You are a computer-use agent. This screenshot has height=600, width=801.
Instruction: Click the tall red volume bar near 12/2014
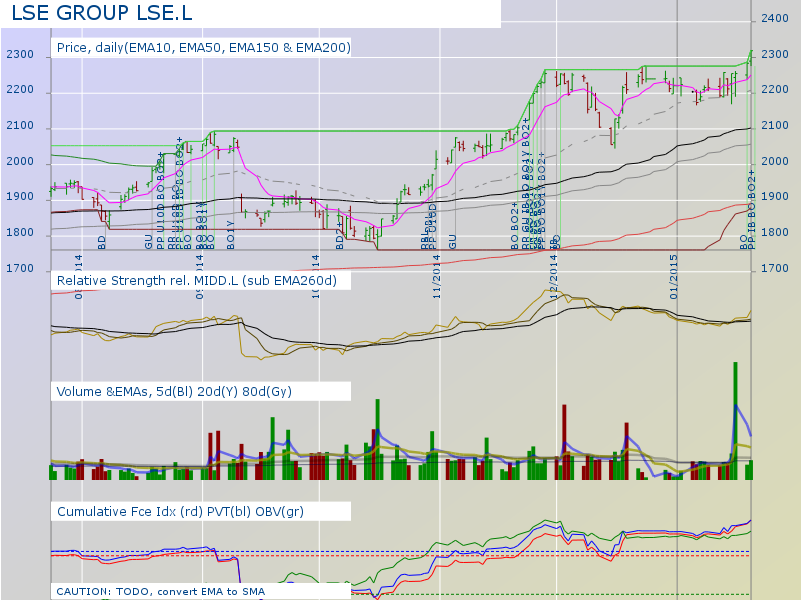pyautogui.click(x=564, y=442)
